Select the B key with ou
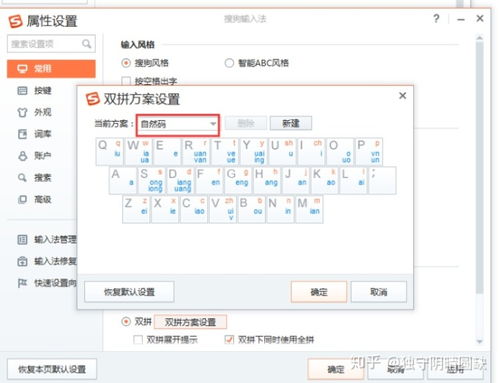 click(252, 209)
